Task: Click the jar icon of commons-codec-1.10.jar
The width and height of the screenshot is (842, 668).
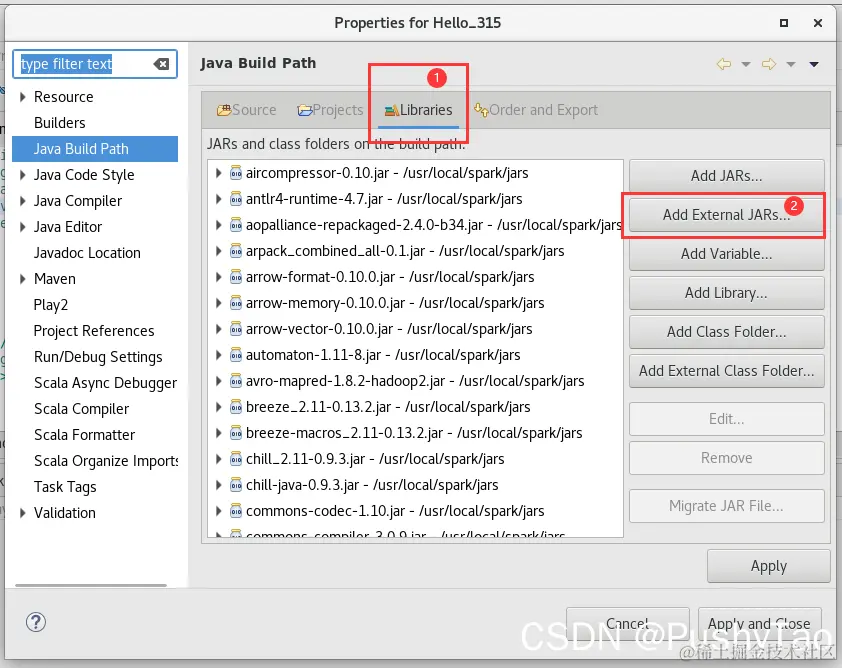Action: click(x=236, y=511)
